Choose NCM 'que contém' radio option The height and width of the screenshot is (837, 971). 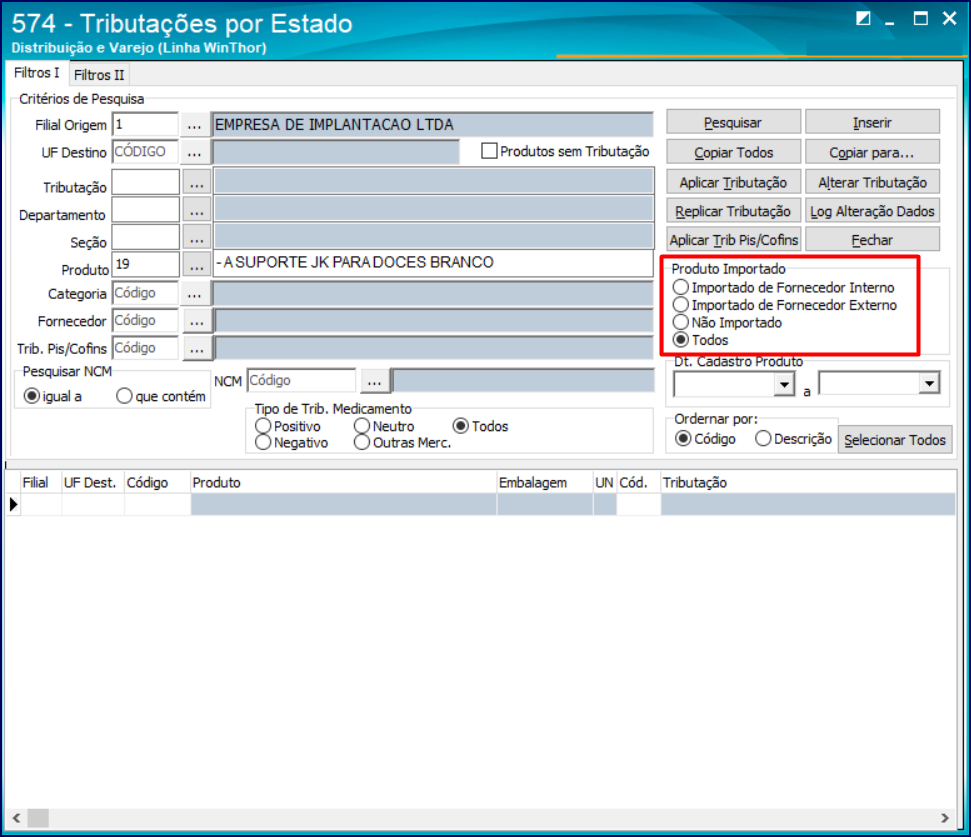(x=124, y=396)
